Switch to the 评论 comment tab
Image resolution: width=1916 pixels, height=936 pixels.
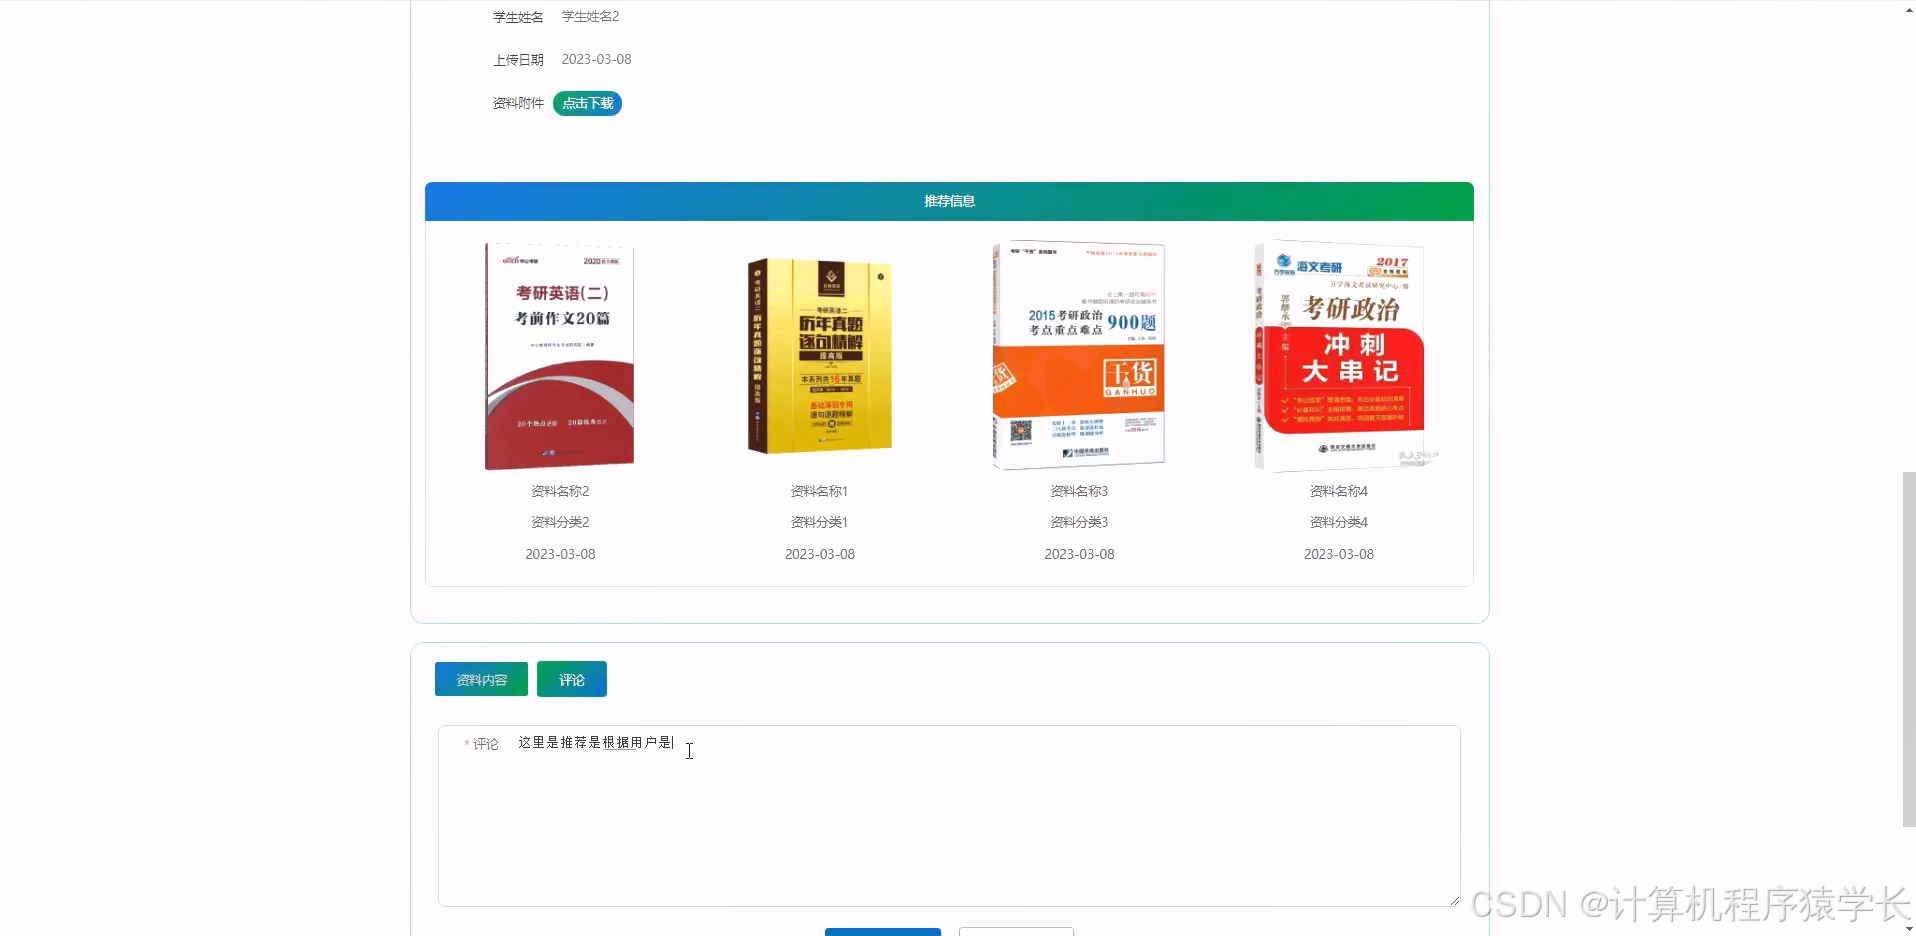571,679
